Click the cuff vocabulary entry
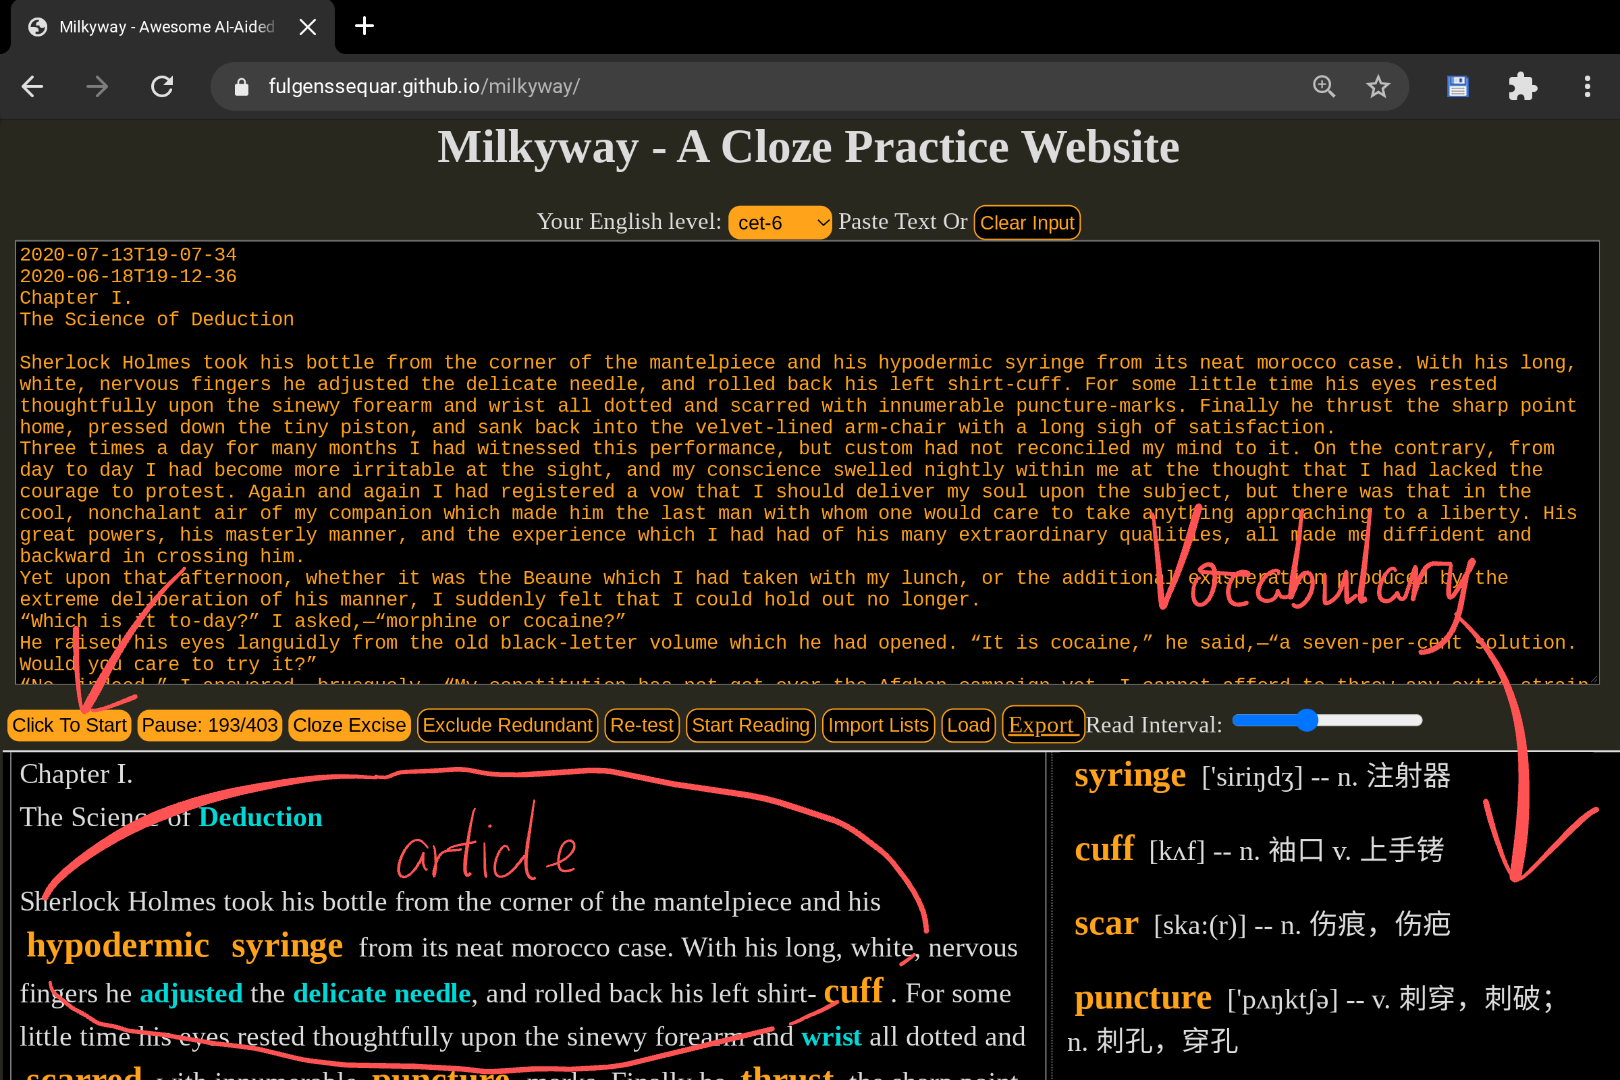The height and width of the screenshot is (1080, 1620). [1259, 850]
